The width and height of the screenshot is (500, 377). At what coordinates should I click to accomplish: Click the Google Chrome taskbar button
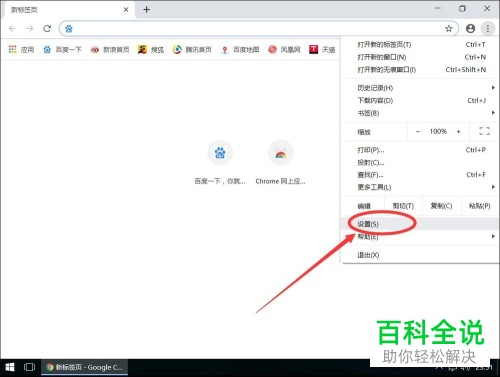click(84, 367)
